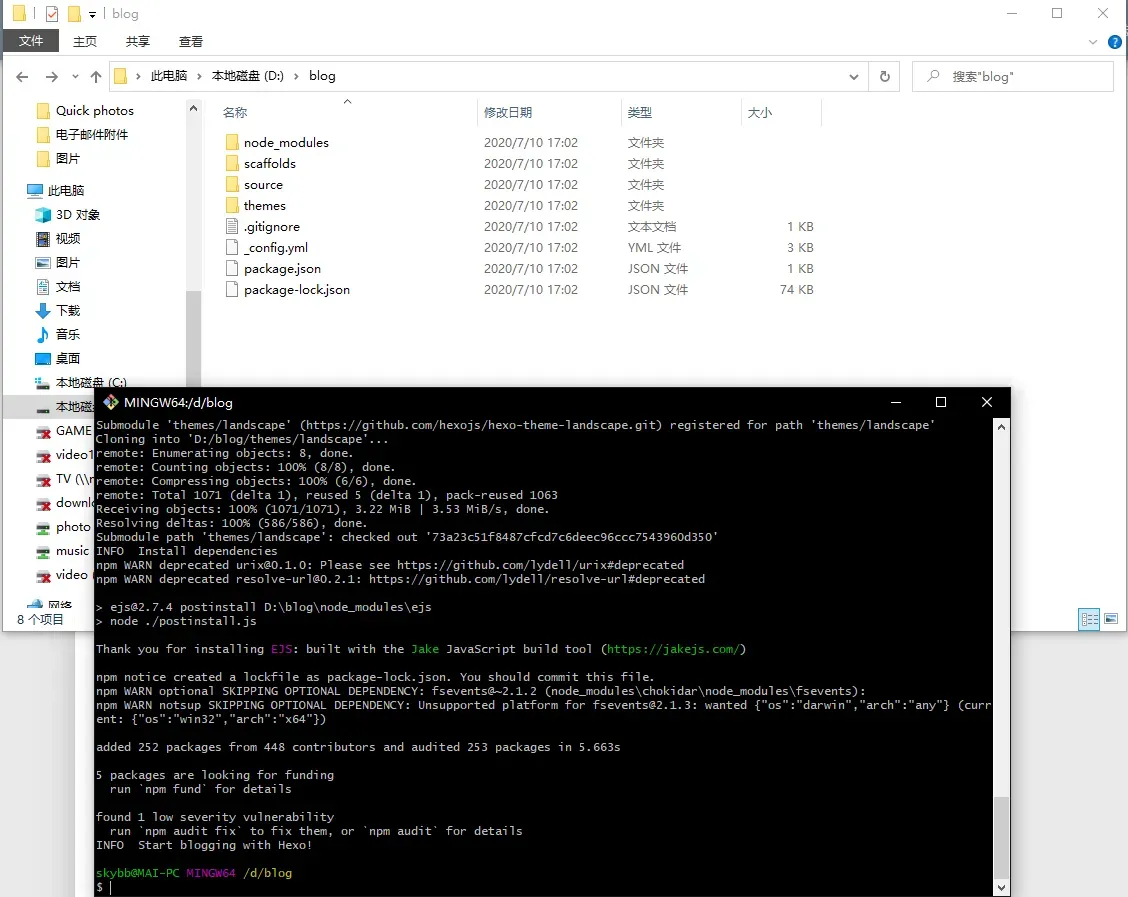Screen dimensions: 1128x897
Task: Switch to details view layout icon
Action: pos(1089,619)
